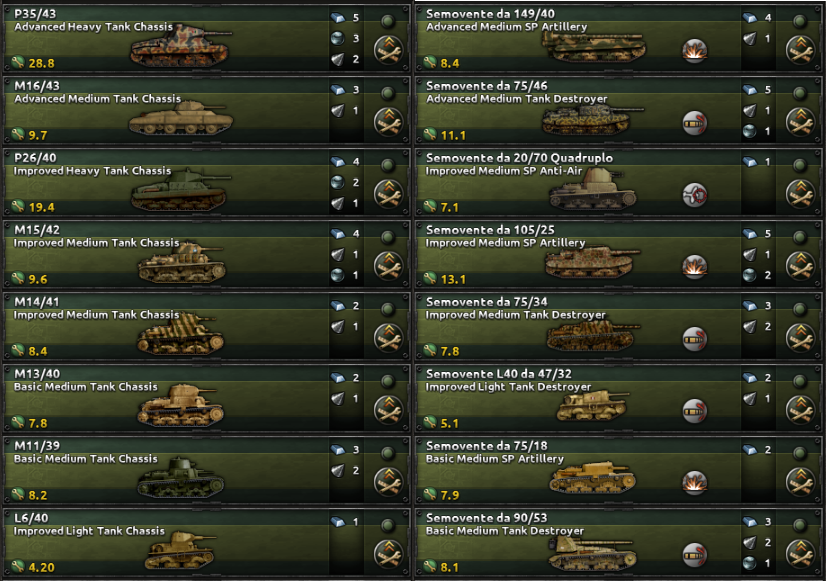Select the M13/40 Basic Medium Tank Chassis entry
This screenshot has width=826, height=581.
(206, 398)
